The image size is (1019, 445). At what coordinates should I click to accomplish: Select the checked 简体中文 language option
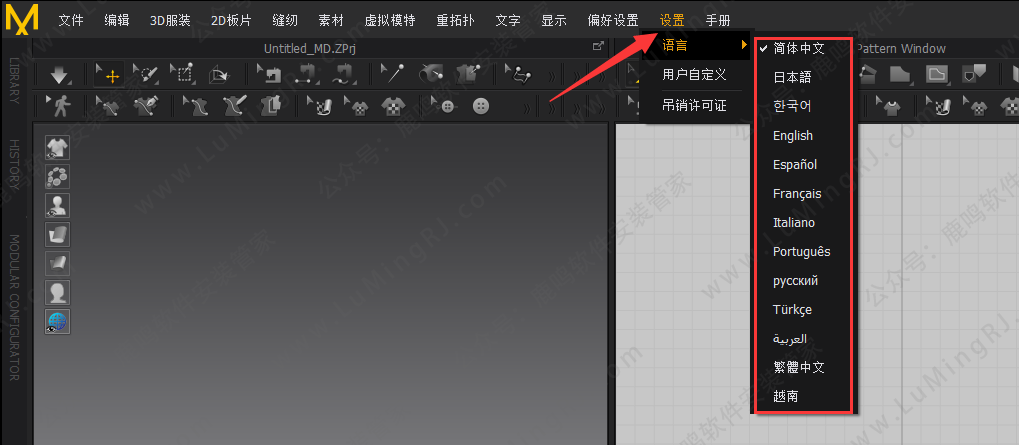click(x=798, y=47)
